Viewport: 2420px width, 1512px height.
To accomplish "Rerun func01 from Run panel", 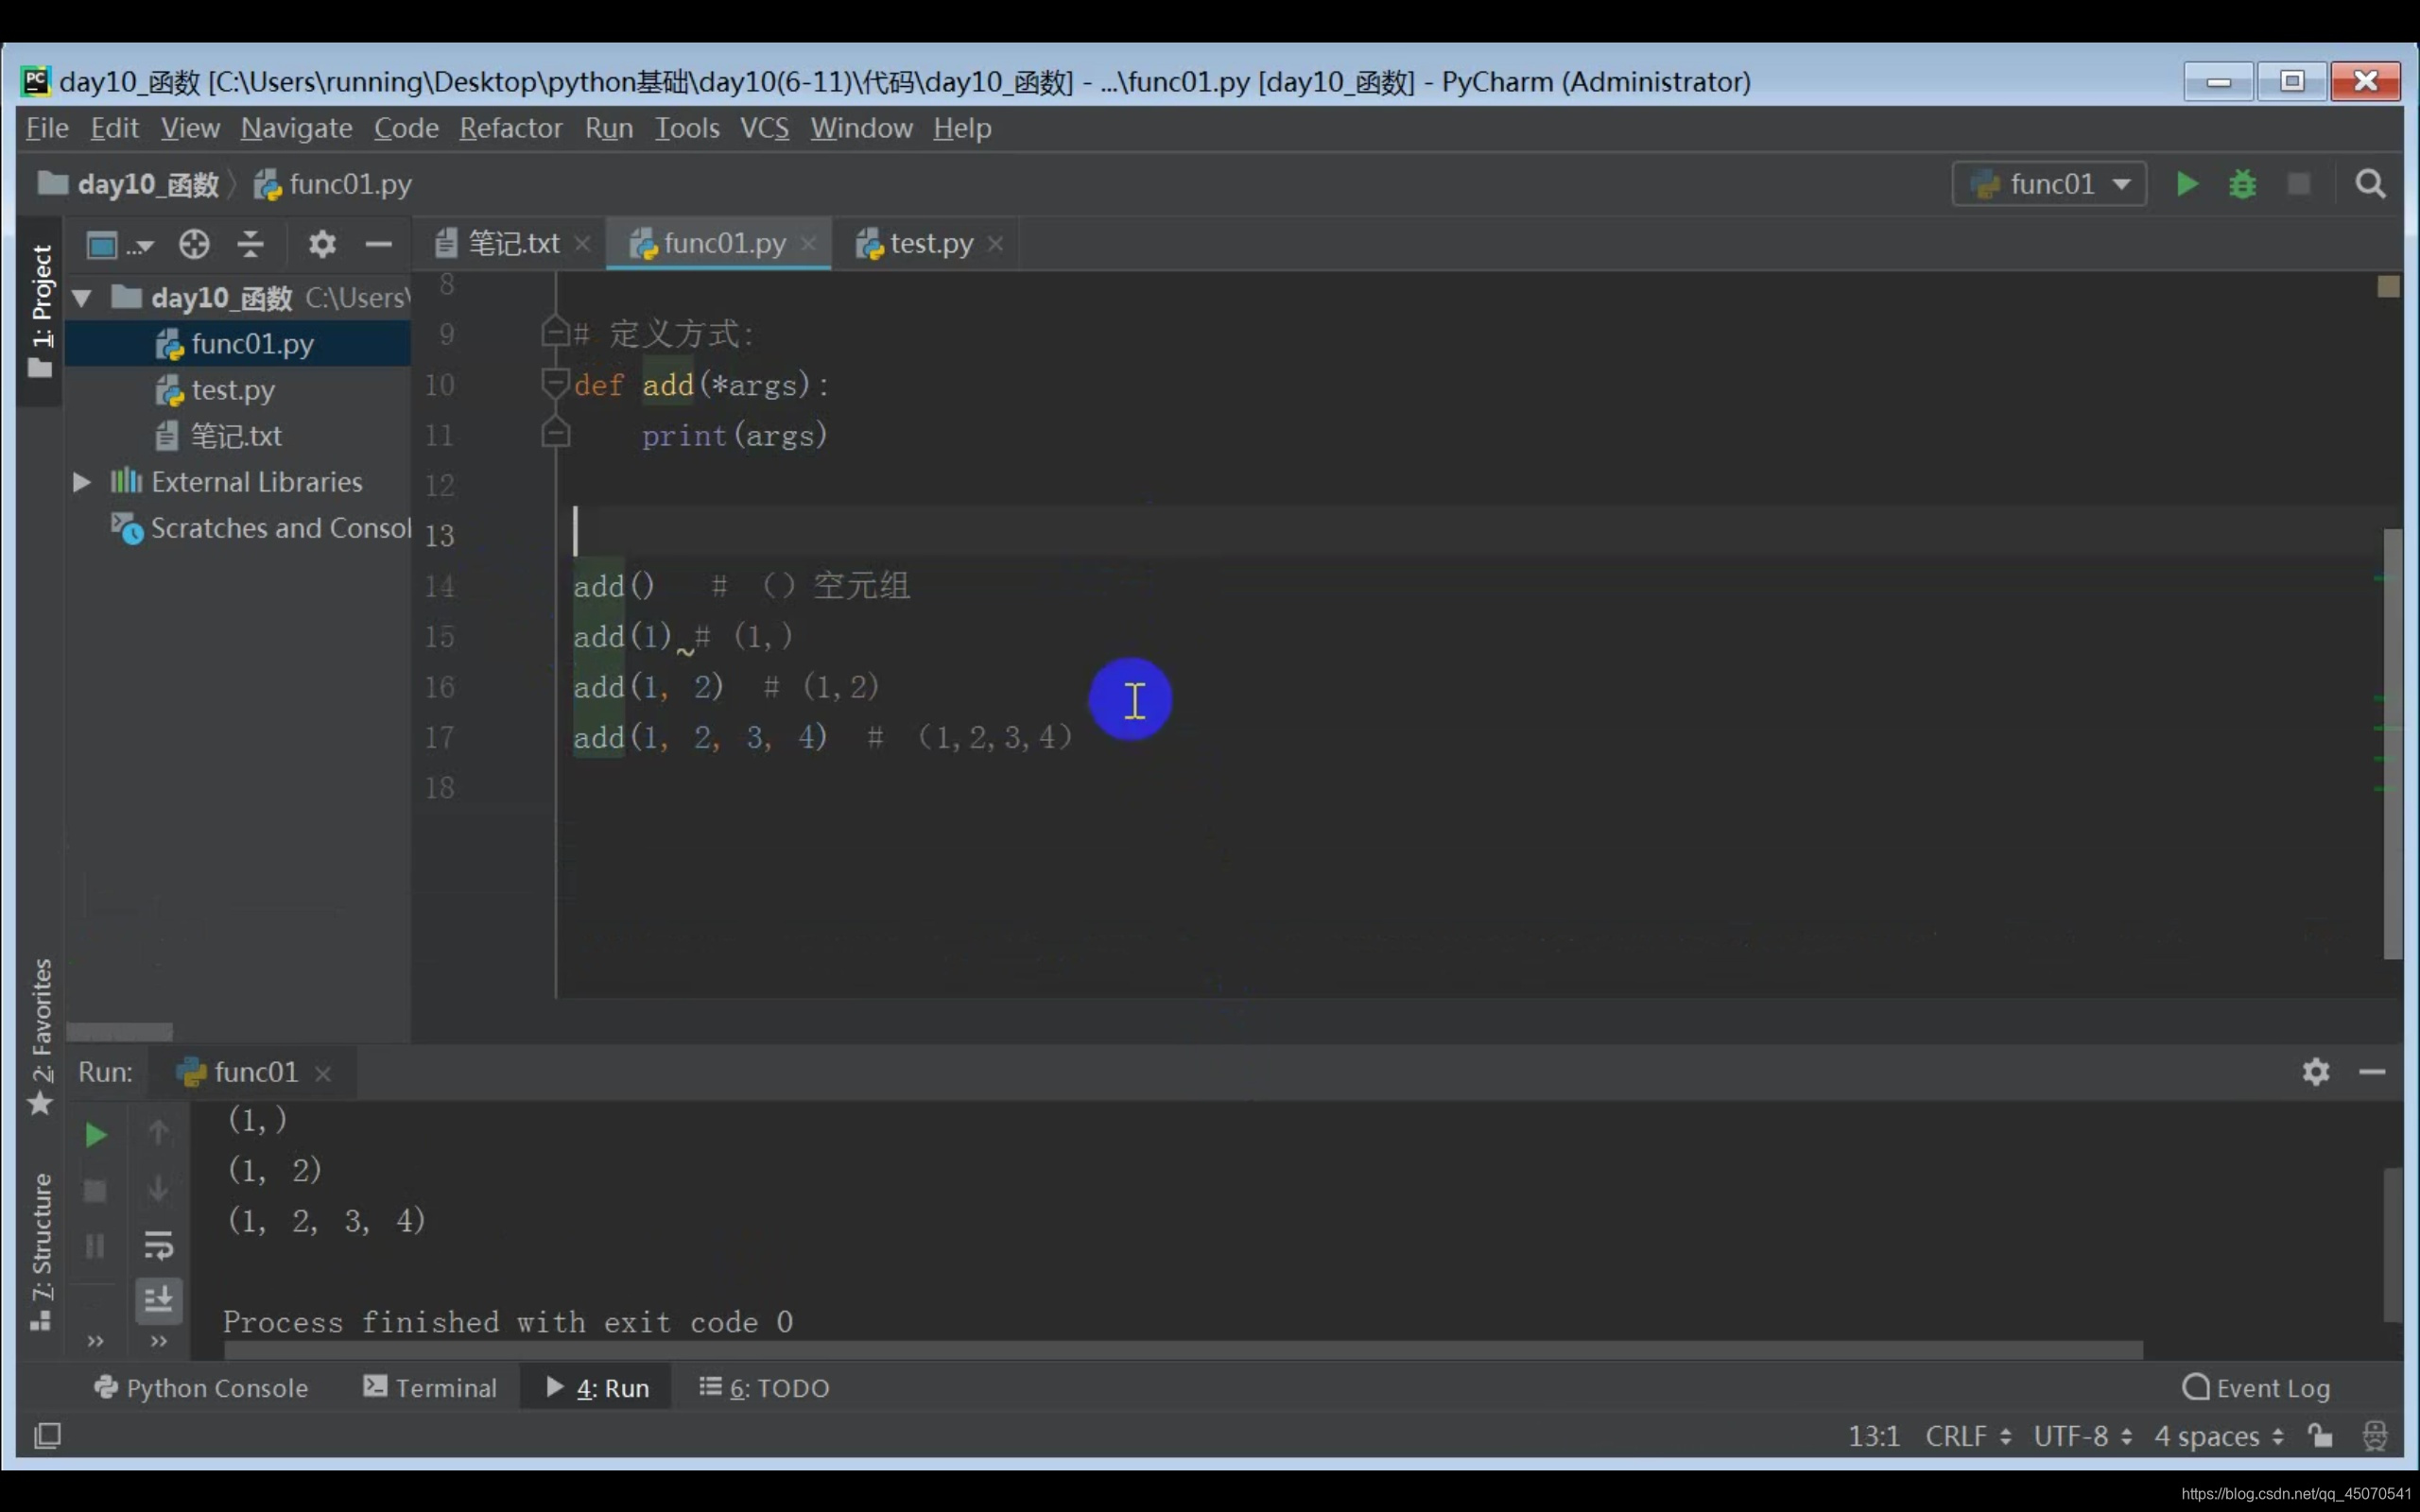I will click(x=95, y=1135).
